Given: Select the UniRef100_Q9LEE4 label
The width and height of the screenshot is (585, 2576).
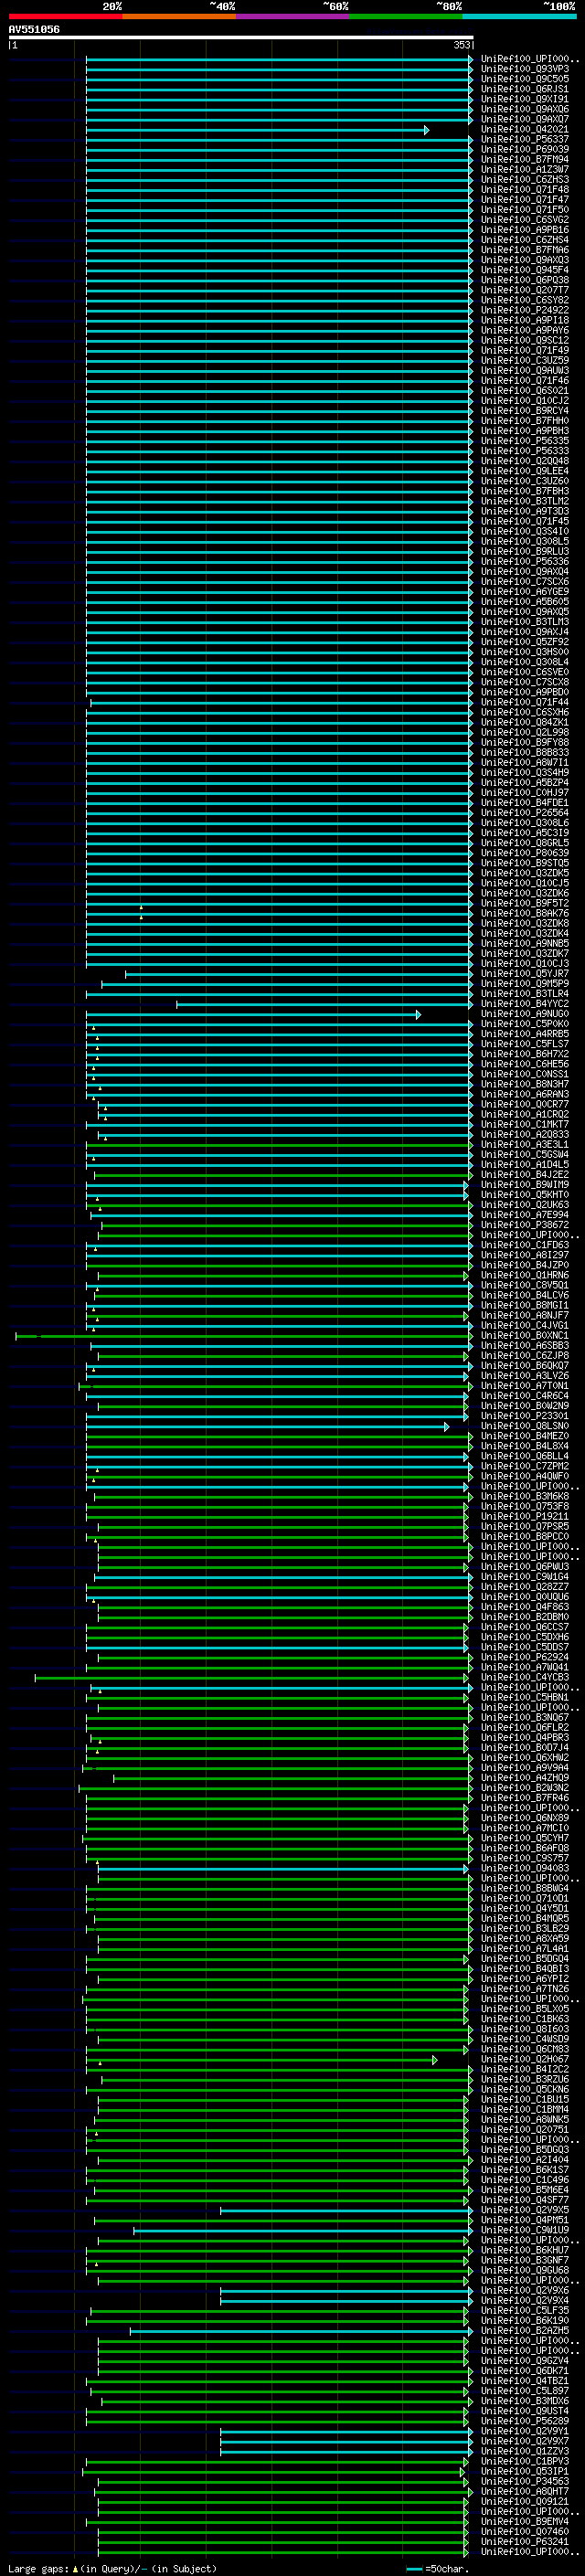Looking at the screenshot, I should (x=525, y=471).
